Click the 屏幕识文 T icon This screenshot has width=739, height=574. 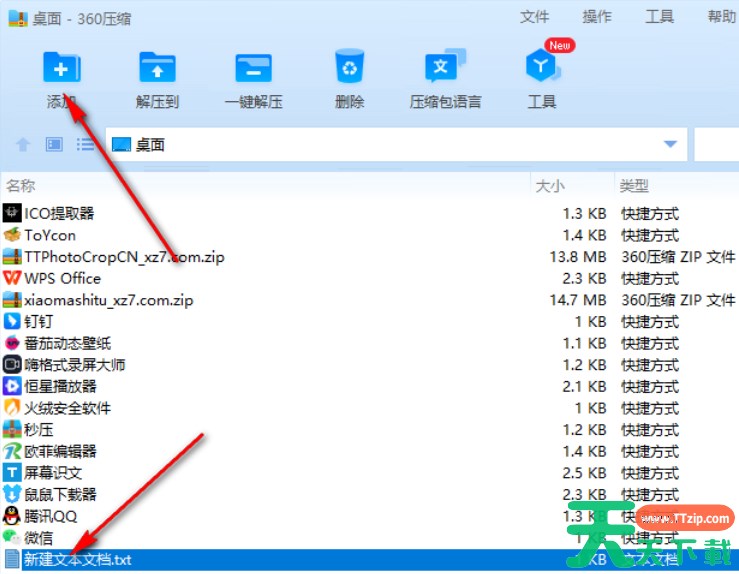[x=12, y=473]
